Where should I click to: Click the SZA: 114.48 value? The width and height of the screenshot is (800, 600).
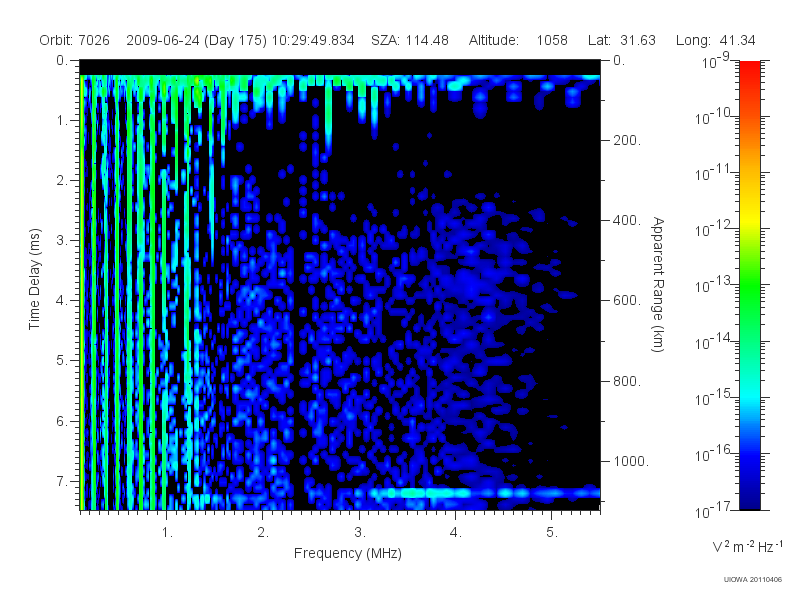point(410,40)
